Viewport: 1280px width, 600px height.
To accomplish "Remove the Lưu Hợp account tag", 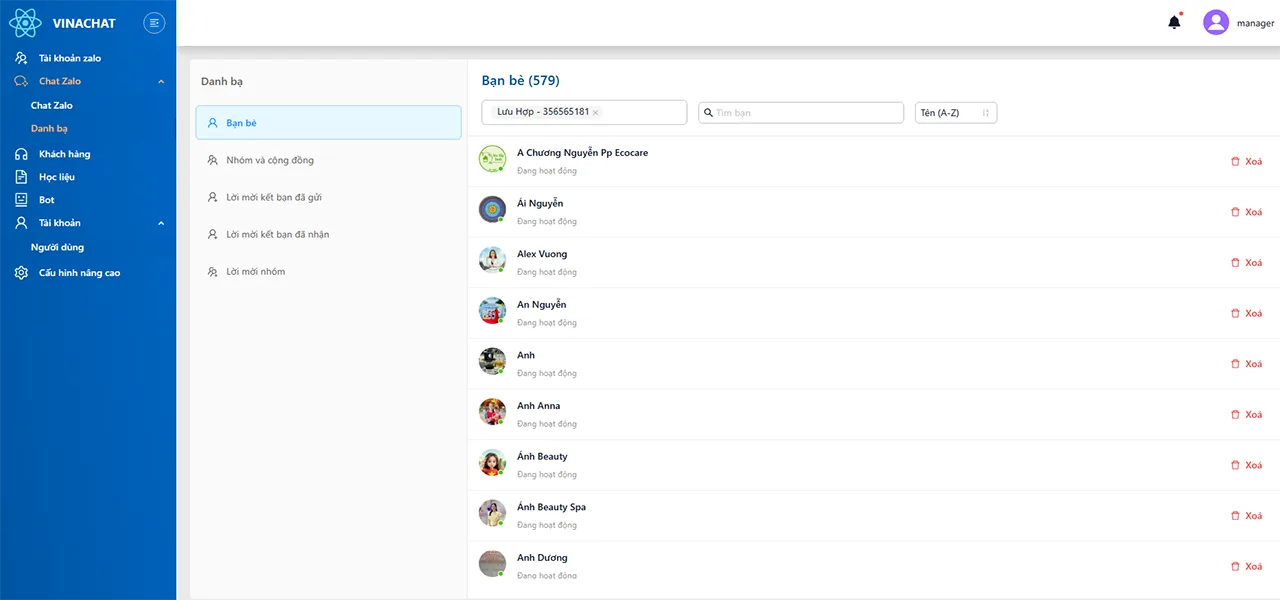I will coord(595,113).
